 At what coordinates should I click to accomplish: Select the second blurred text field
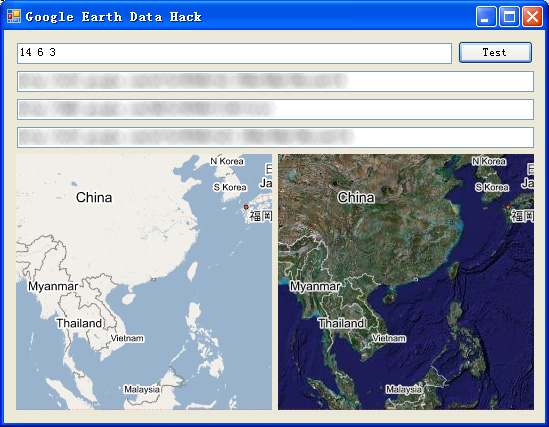point(275,110)
